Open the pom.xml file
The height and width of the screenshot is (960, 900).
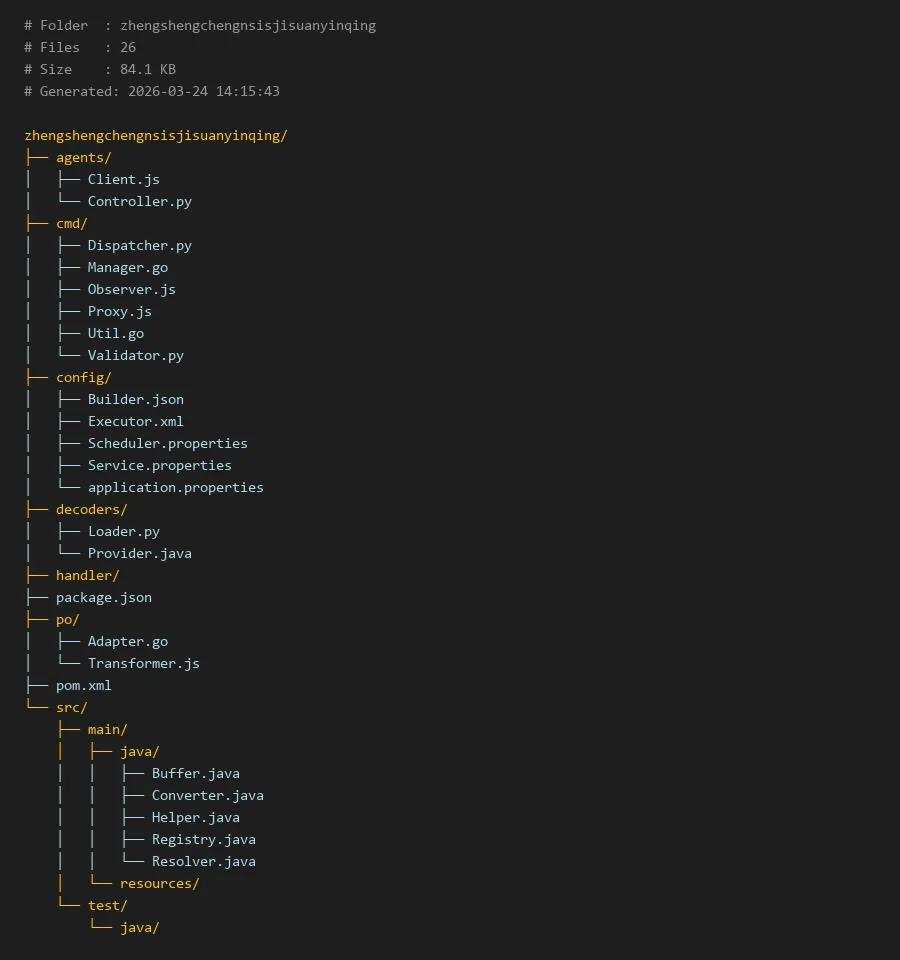(x=83, y=685)
